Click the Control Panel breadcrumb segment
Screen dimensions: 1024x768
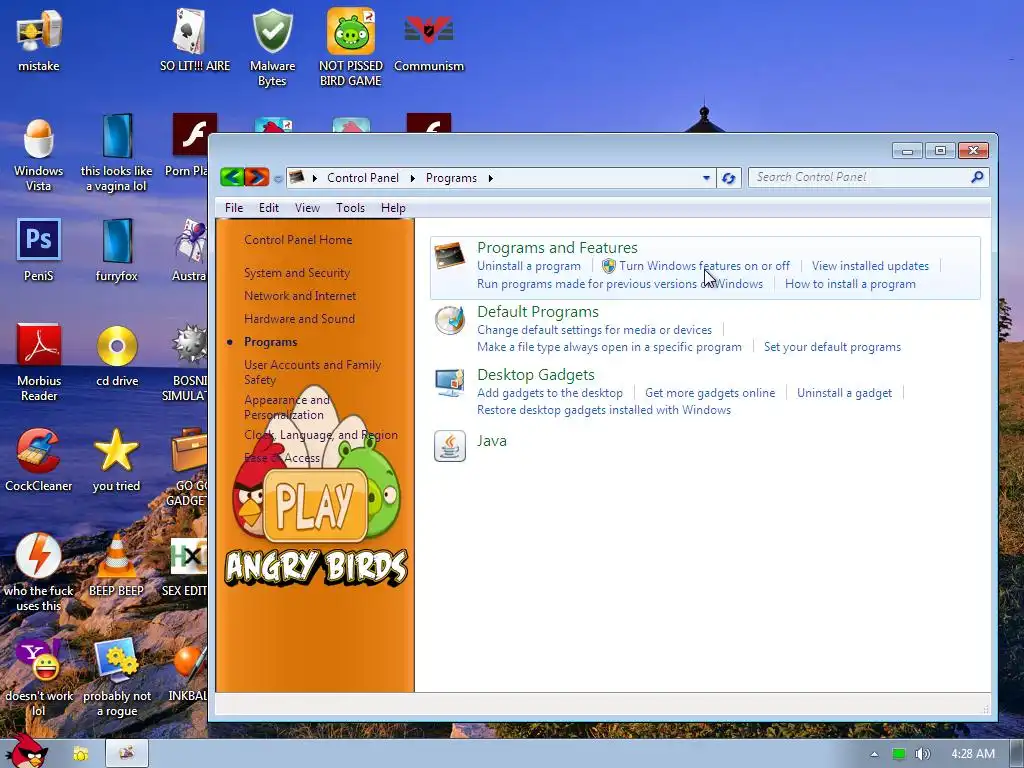pos(362,178)
